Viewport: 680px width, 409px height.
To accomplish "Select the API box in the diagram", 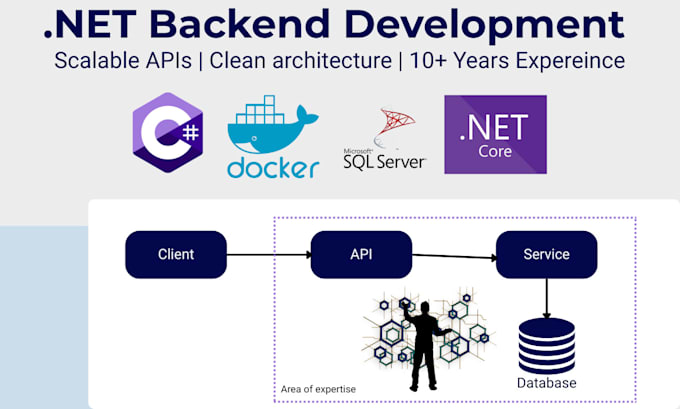I will (x=361, y=255).
